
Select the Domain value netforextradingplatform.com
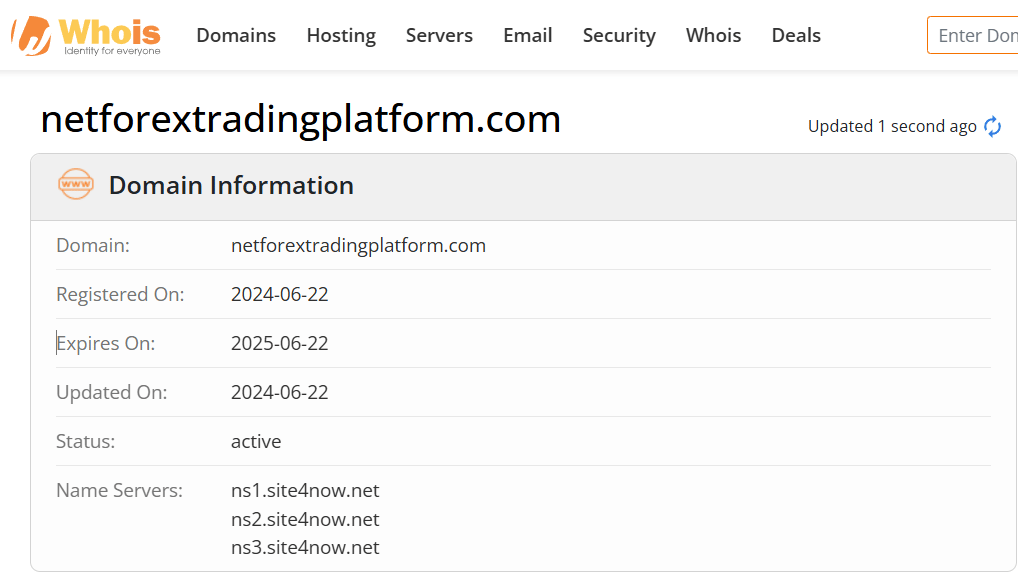[x=358, y=245]
